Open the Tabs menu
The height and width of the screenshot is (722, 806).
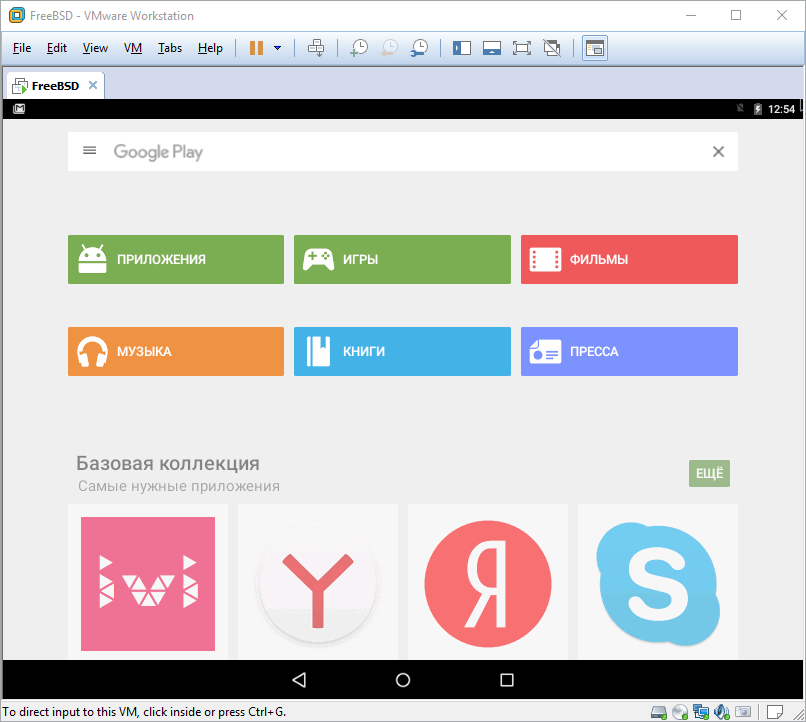[170, 48]
